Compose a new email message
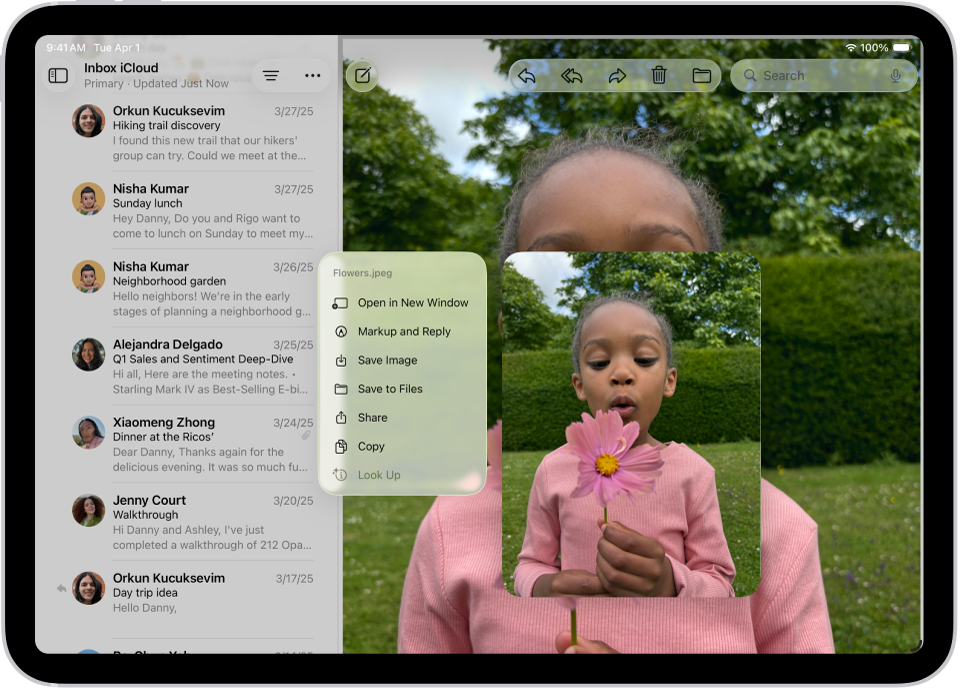The width and height of the screenshot is (960, 690). (362, 76)
